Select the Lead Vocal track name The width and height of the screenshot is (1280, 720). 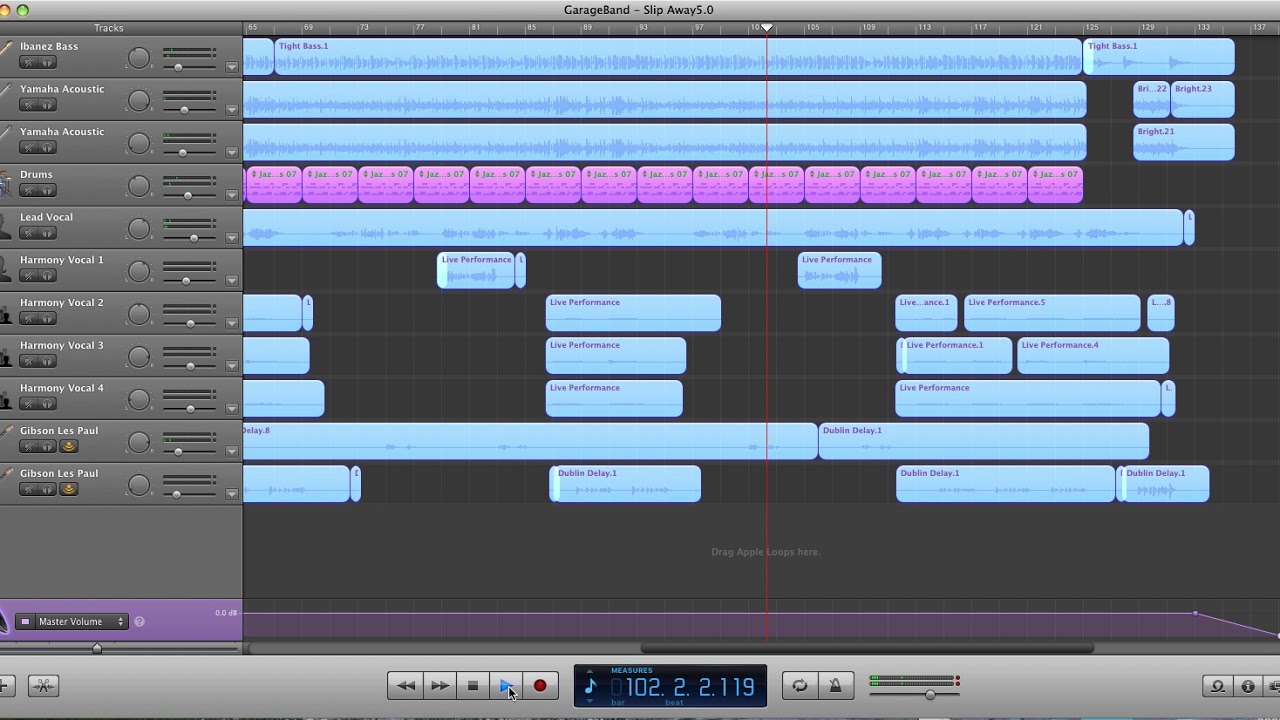(46, 217)
